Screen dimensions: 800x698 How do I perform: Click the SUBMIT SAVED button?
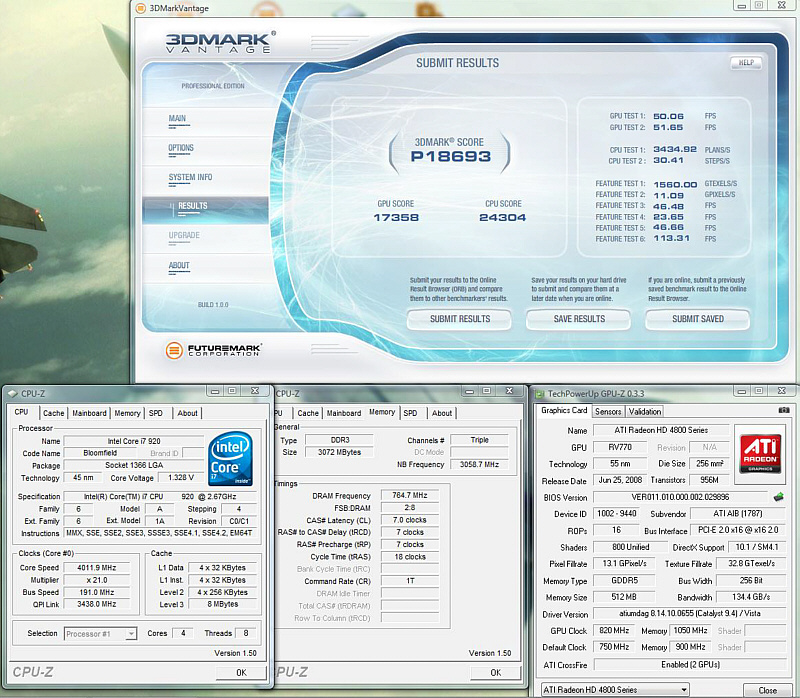[x=698, y=319]
